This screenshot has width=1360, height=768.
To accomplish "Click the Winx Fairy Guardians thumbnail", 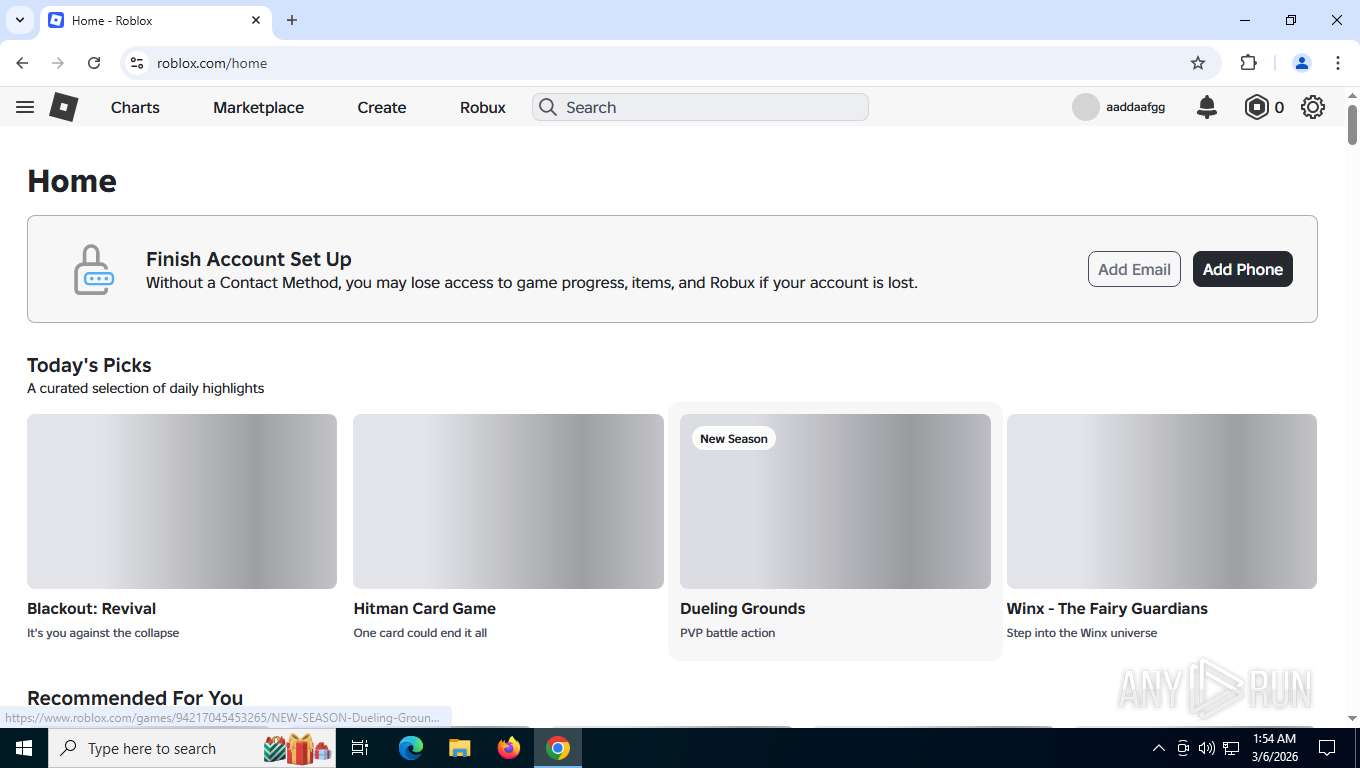I will [x=1162, y=501].
